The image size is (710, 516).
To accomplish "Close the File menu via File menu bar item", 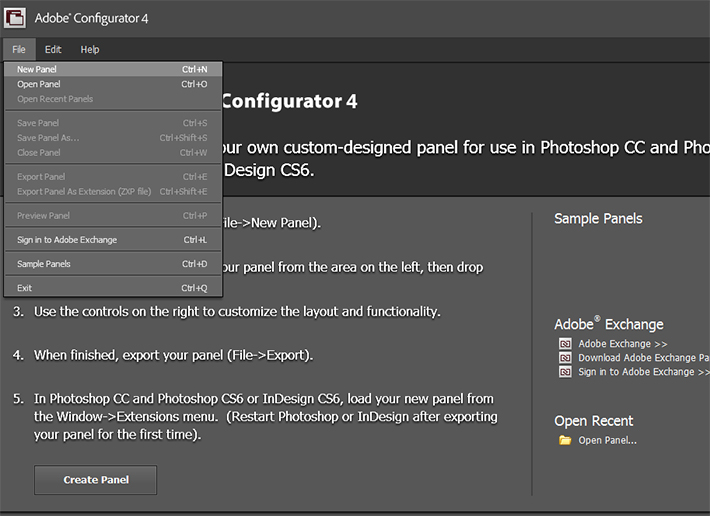I will [19, 49].
